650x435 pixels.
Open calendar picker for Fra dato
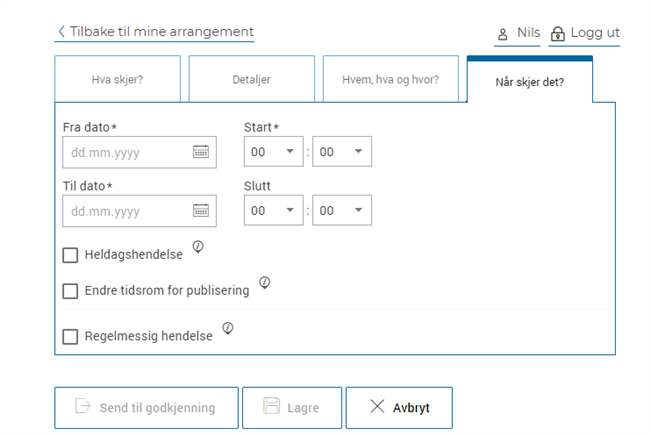coord(200,152)
